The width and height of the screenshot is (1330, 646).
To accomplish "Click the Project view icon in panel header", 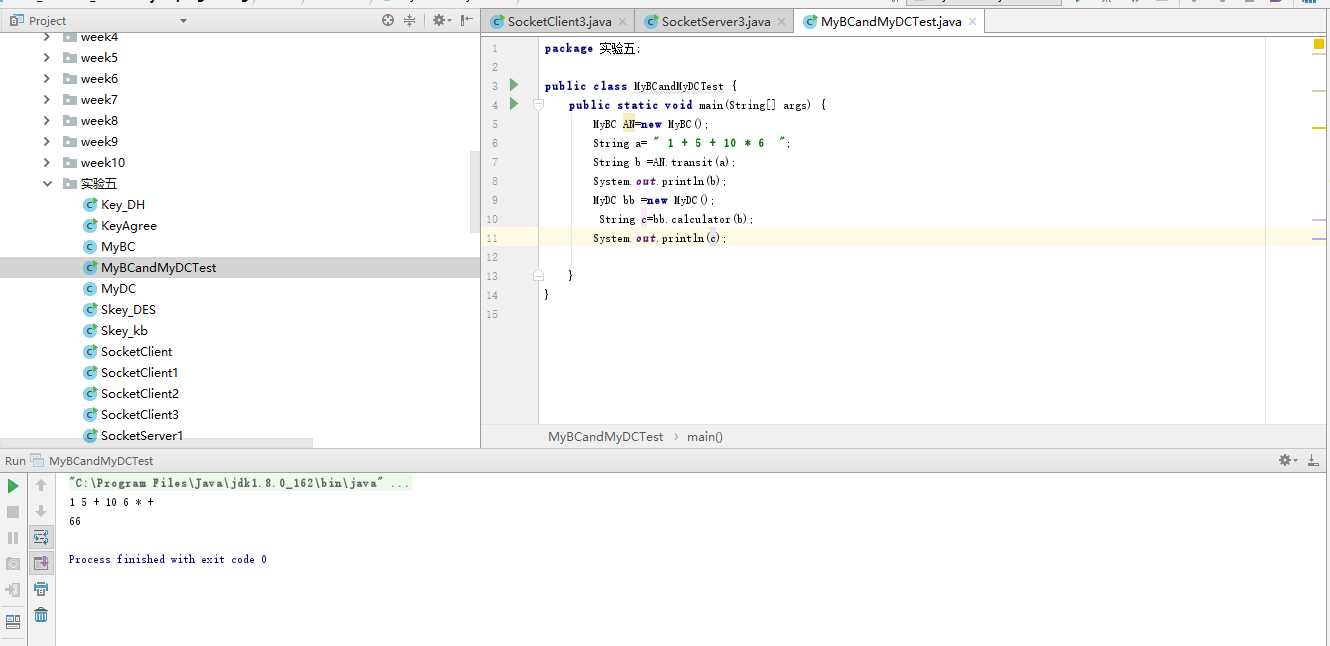I will click(x=16, y=20).
